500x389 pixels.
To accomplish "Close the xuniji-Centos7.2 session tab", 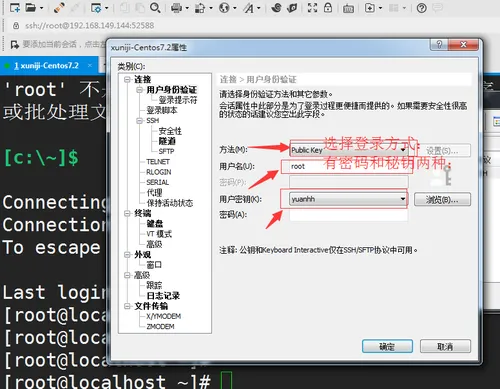I will [x=90, y=65].
